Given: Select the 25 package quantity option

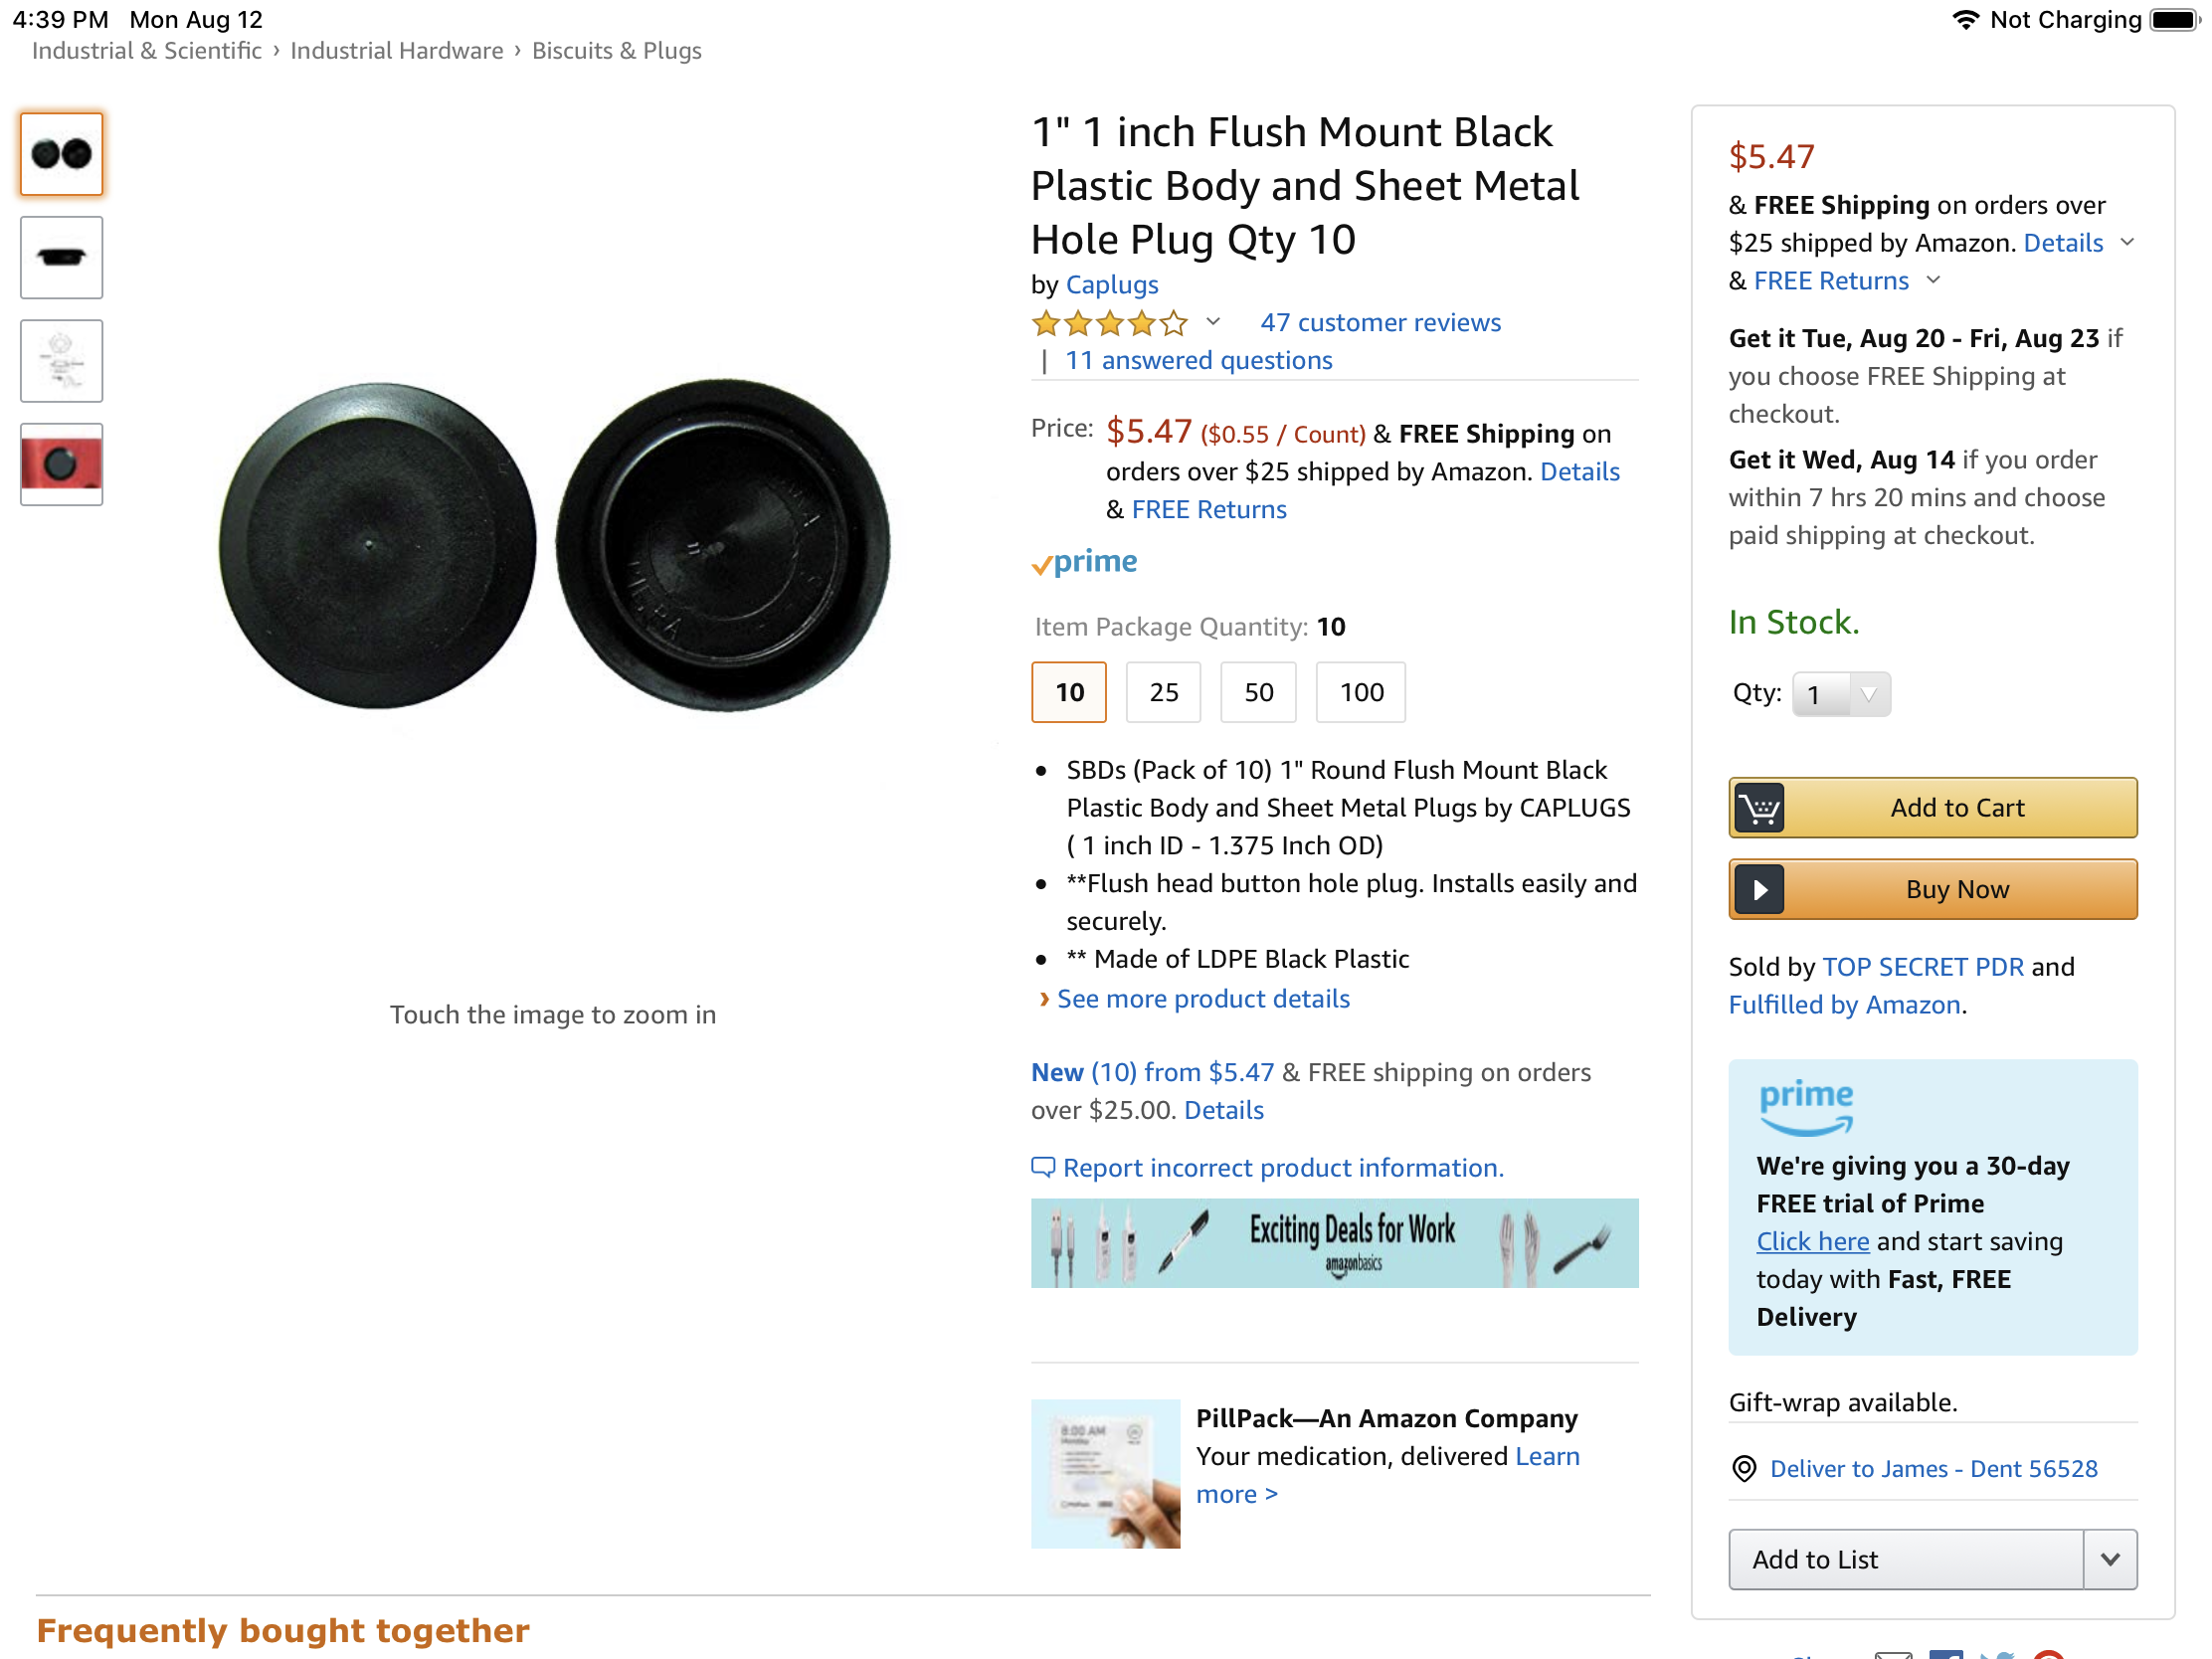Looking at the screenshot, I should coord(1163,692).
